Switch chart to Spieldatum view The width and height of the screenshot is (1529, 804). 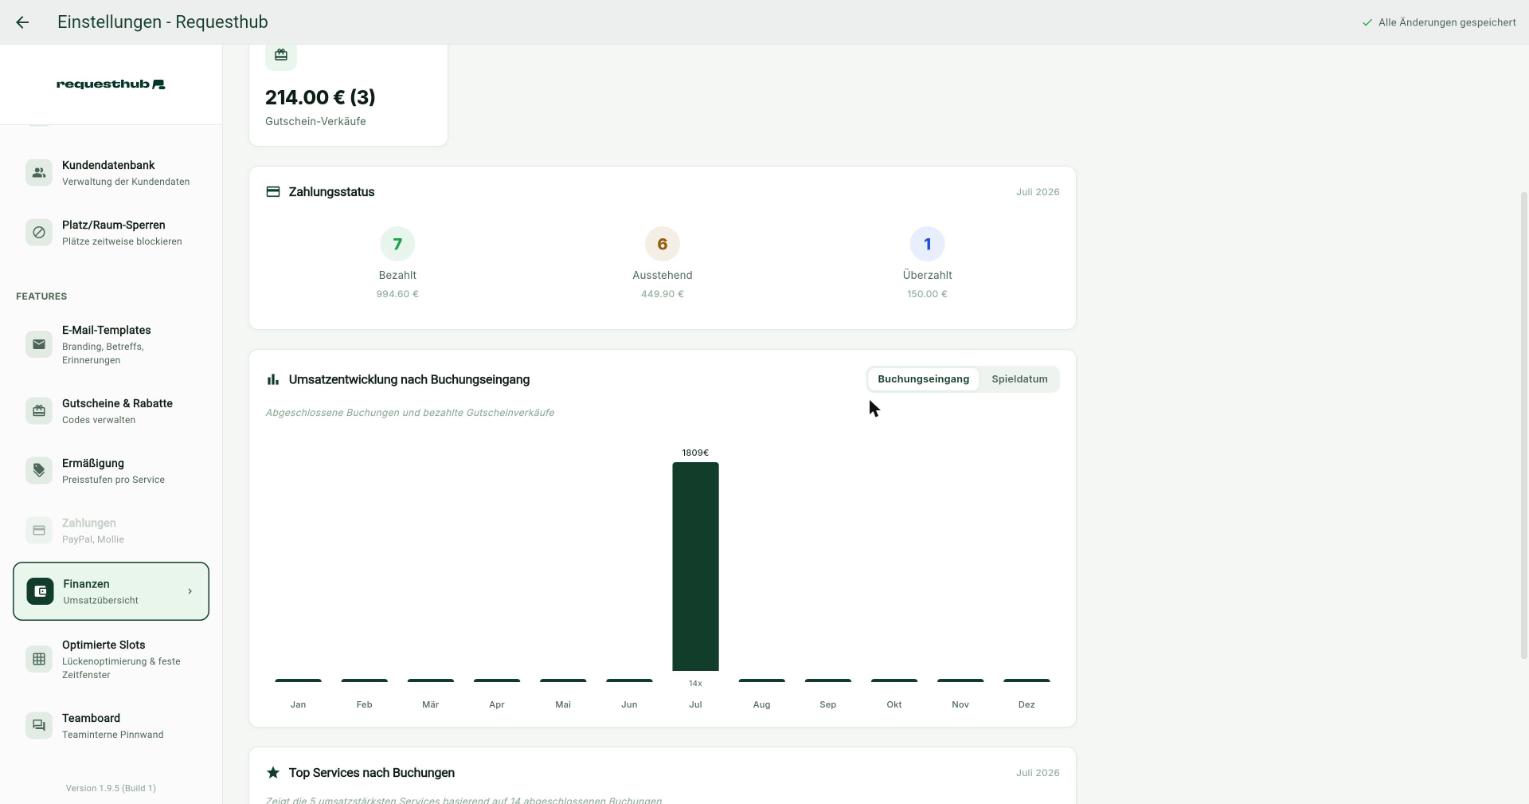[x=1019, y=379]
